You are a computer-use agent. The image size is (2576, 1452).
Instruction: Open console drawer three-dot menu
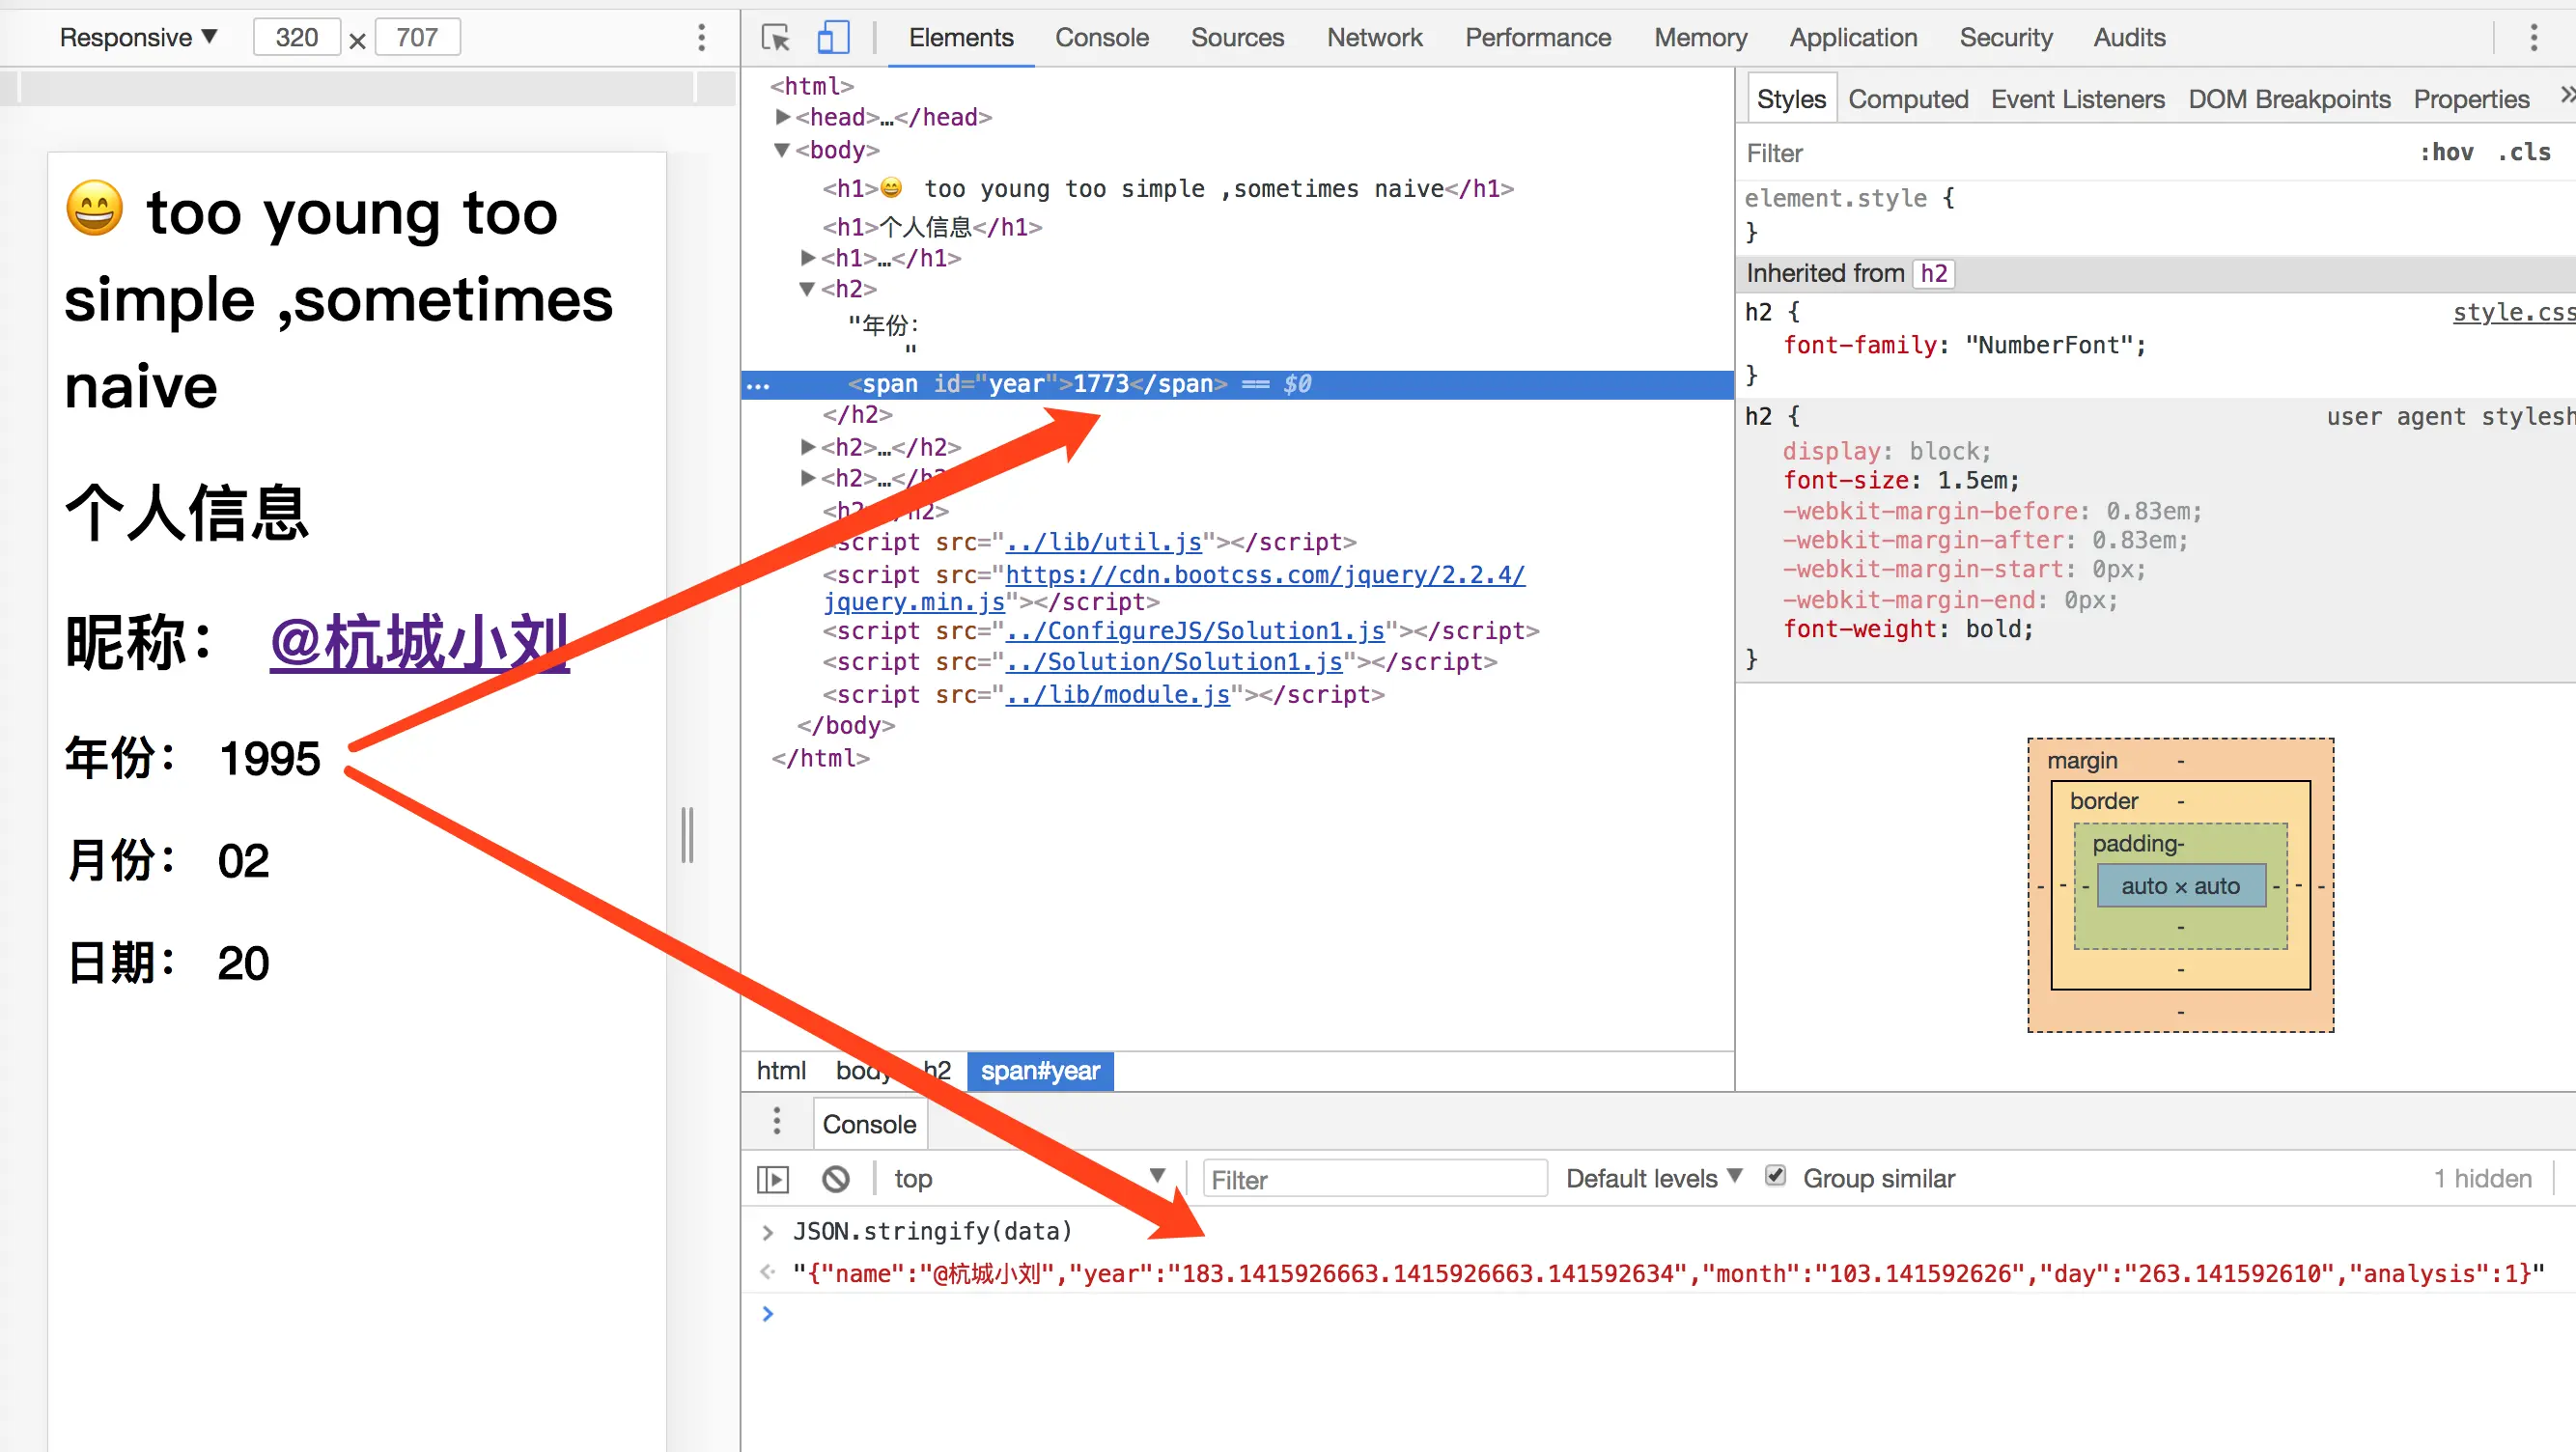tap(776, 1122)
